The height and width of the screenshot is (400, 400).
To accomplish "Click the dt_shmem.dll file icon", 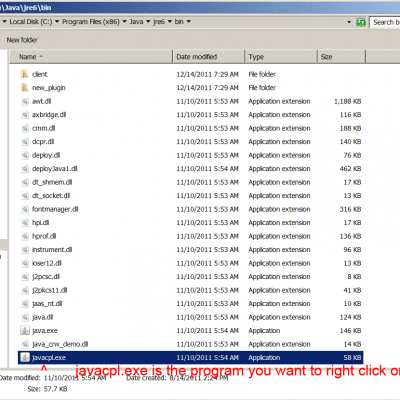I will 25,182.
